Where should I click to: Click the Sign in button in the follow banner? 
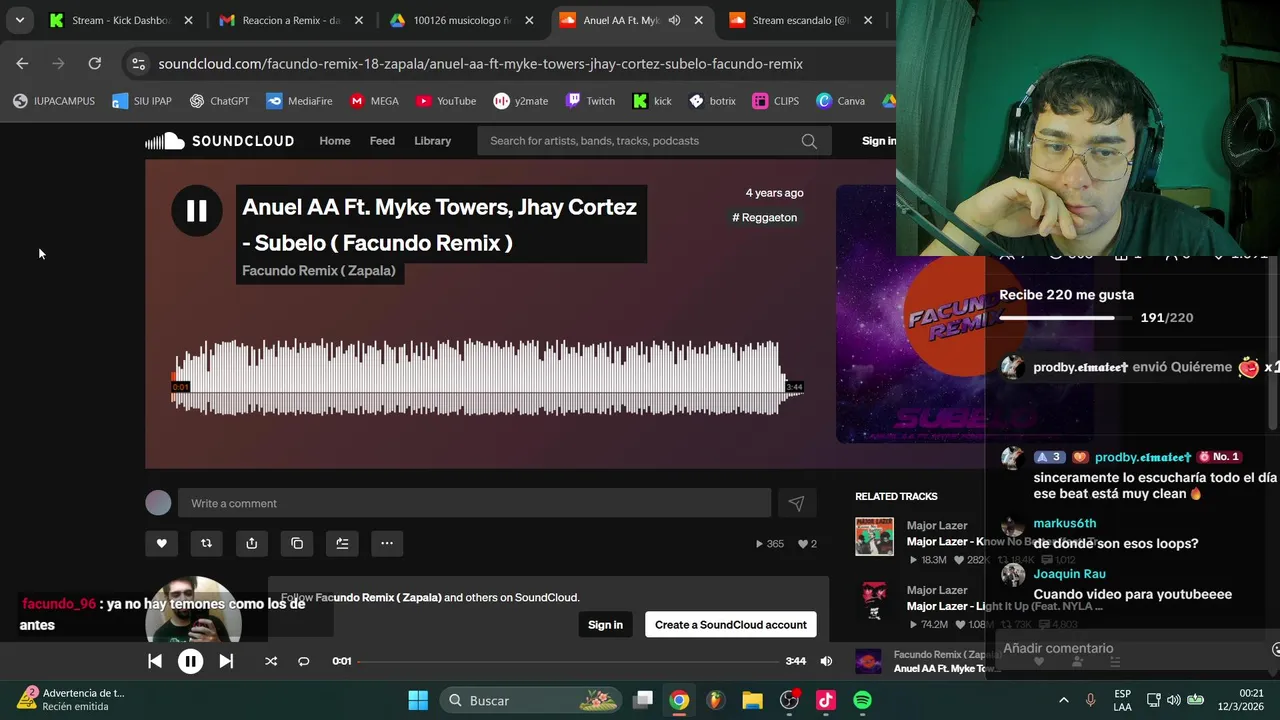[x=605, y=625]
